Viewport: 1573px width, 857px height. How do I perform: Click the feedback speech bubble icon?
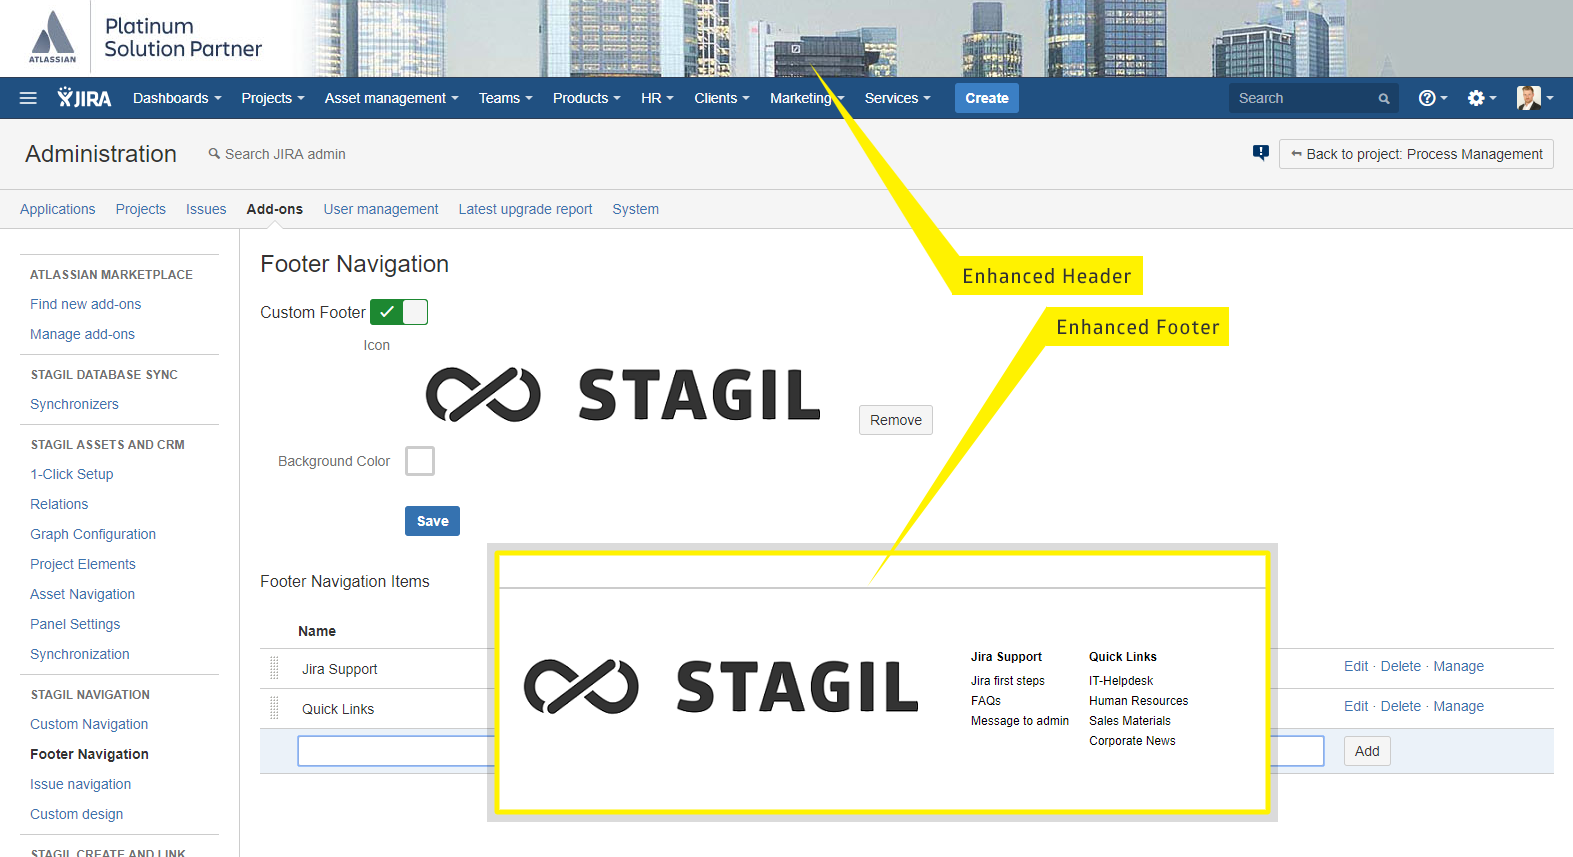[x=1261, y=153]
